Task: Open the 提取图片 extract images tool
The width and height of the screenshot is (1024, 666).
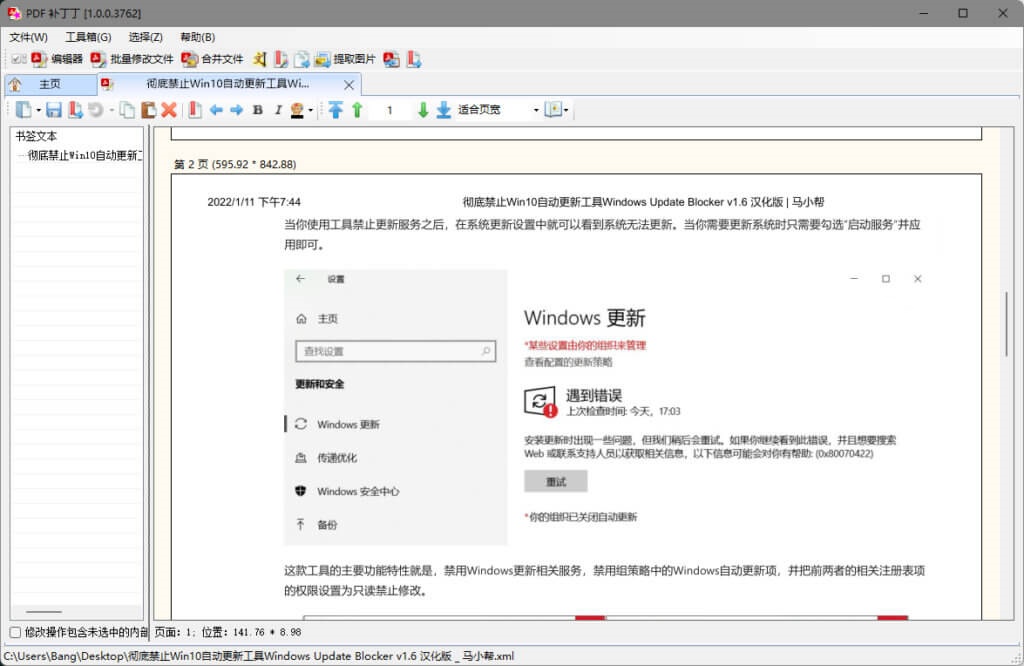Action: [x=345, y=59]
